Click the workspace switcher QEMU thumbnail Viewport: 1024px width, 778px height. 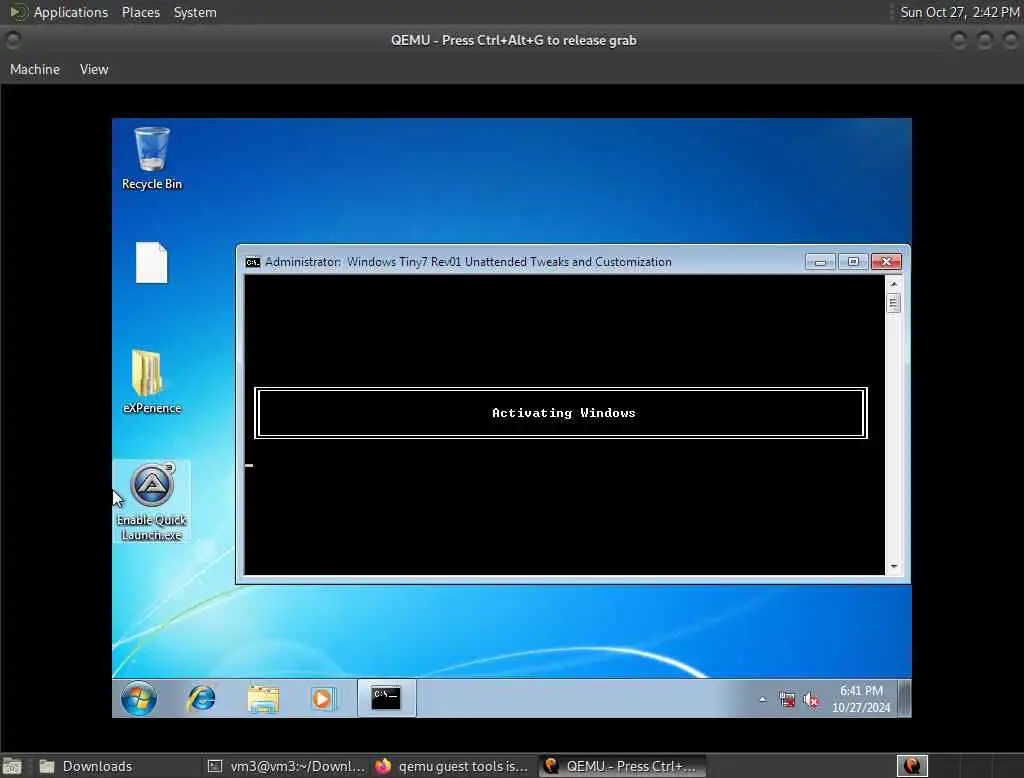point(912,766)
